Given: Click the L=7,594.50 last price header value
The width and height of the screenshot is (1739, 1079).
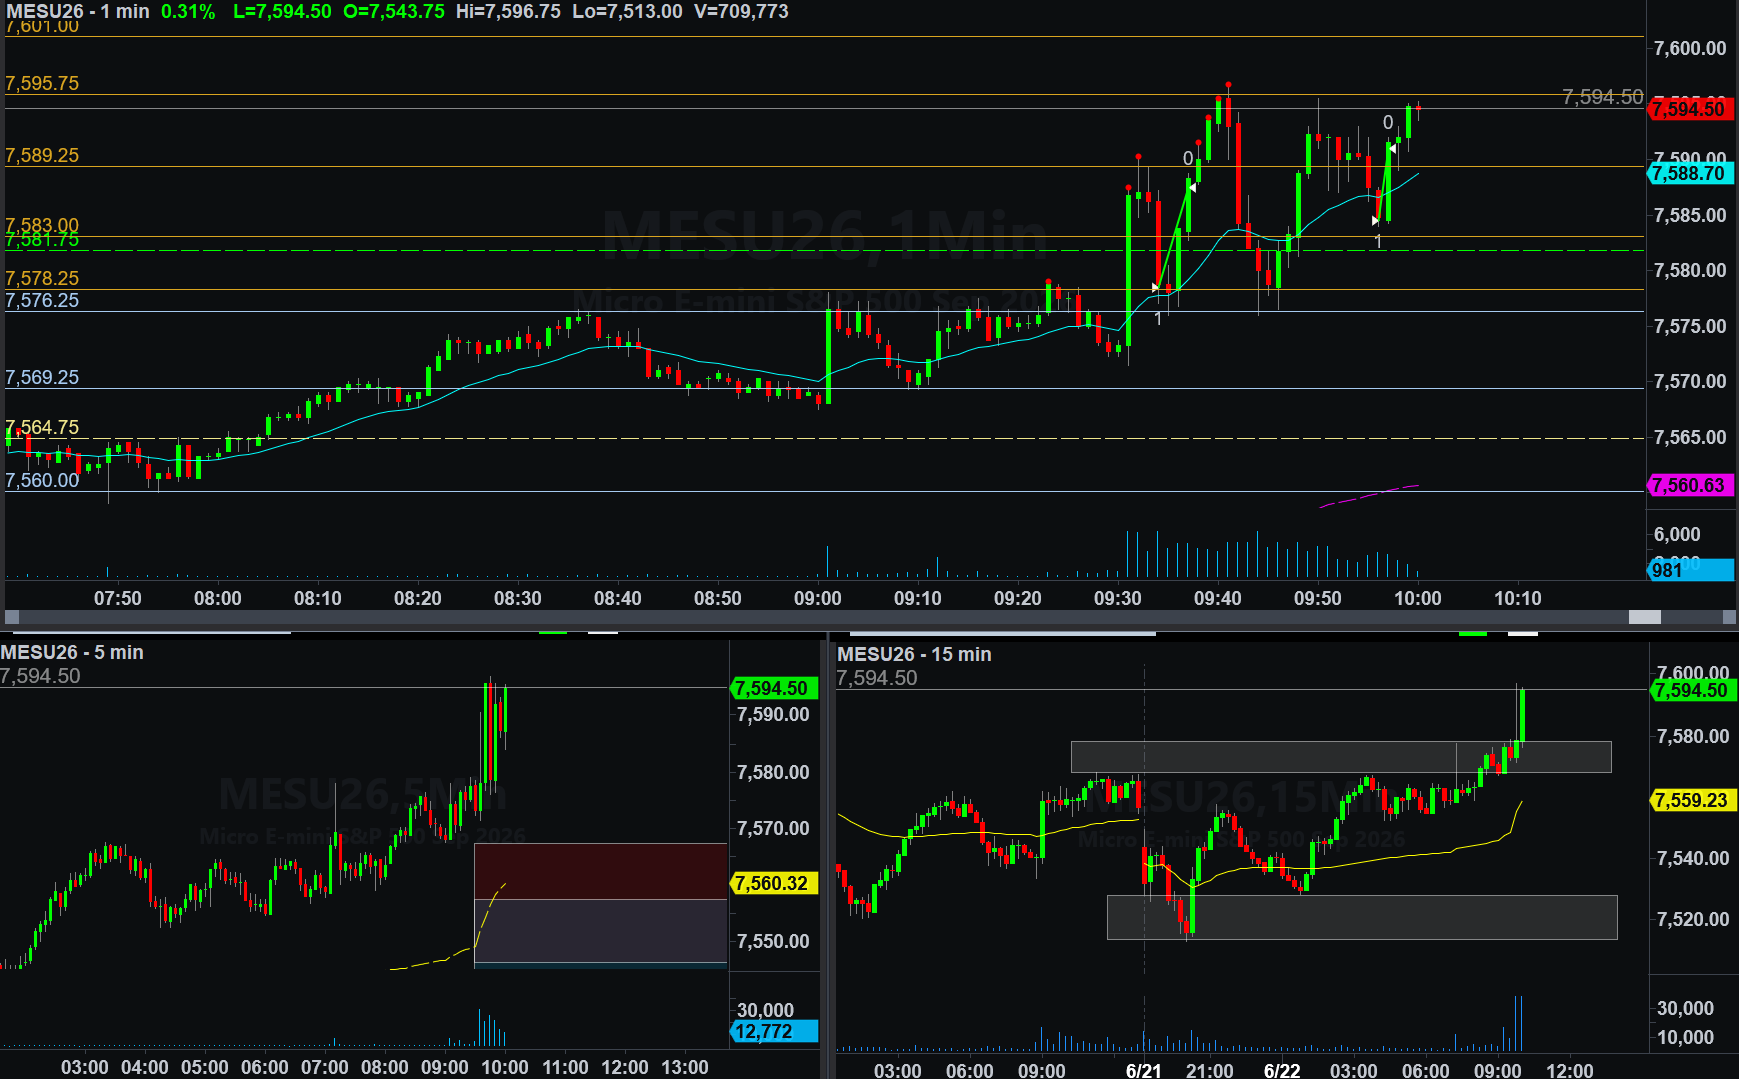Looking at the screenshot, I should [282, 11].
